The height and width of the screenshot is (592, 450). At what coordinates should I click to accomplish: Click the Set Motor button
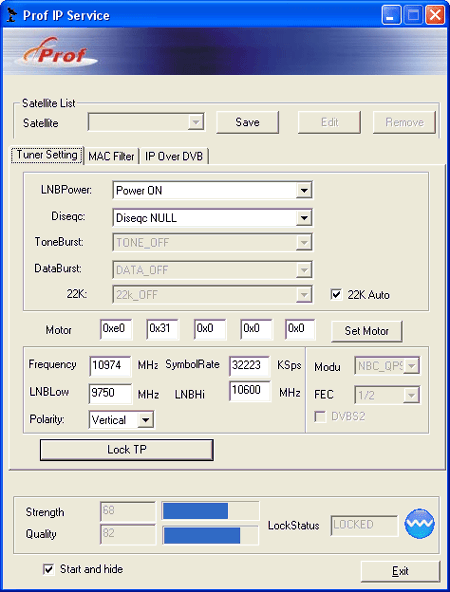[x=367, y=331]
